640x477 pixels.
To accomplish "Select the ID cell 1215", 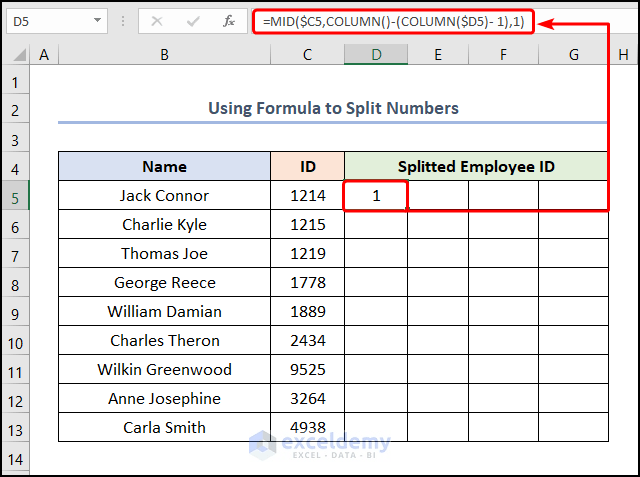I will [307, 224].
